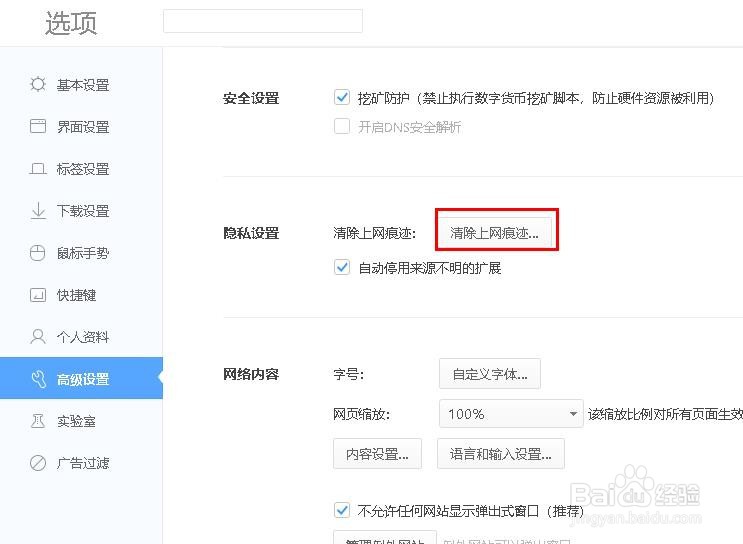Screen dimensions: 743x544
Task: Click the keyboard shortcut icon beside 快捷键
Action: 38,295
